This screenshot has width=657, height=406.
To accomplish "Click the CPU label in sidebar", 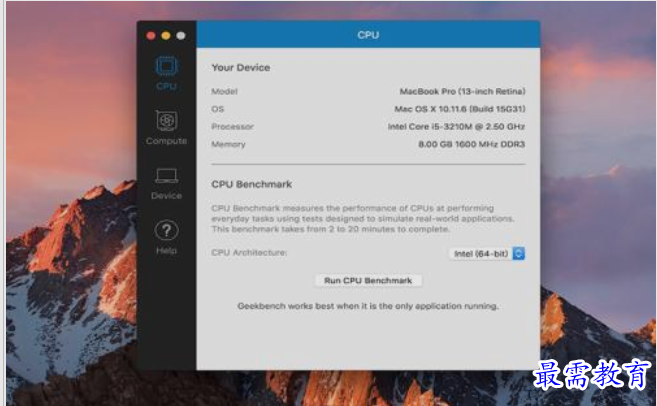I will (166, 86).
